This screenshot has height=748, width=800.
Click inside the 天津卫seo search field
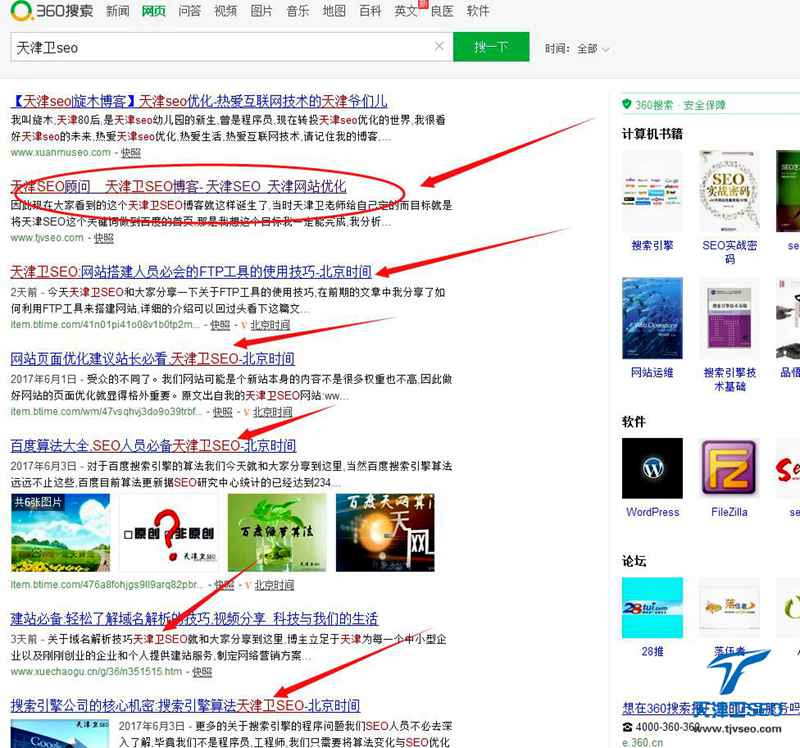point(200,47)
